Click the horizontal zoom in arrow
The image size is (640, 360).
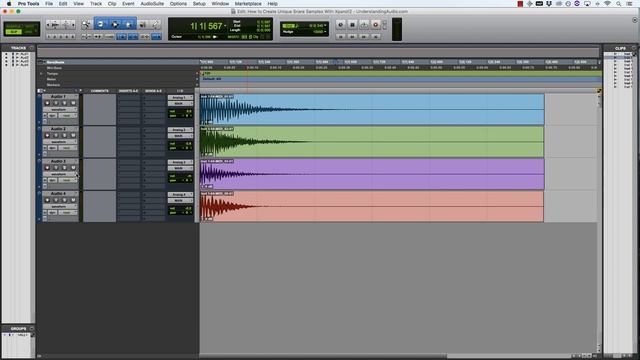(73, 25)
